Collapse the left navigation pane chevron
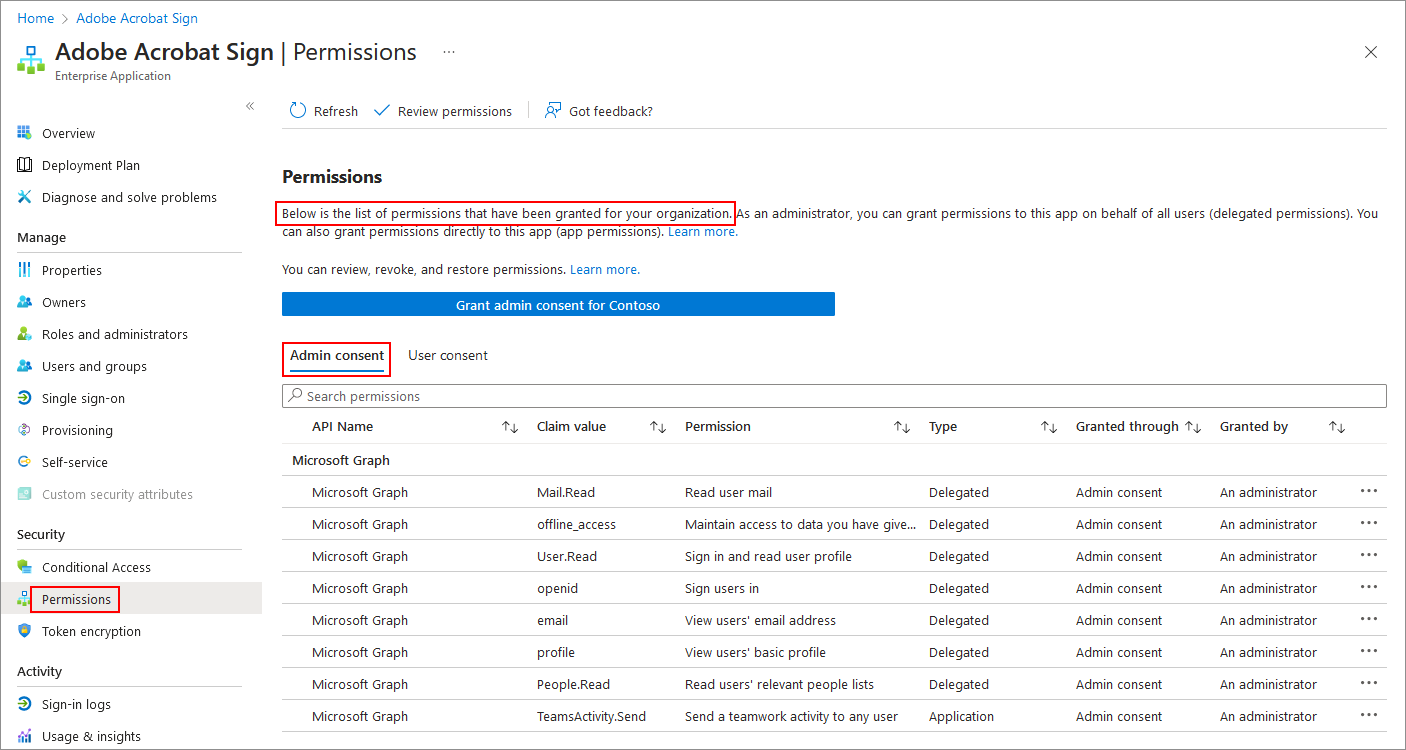 [x=250, y=106]
